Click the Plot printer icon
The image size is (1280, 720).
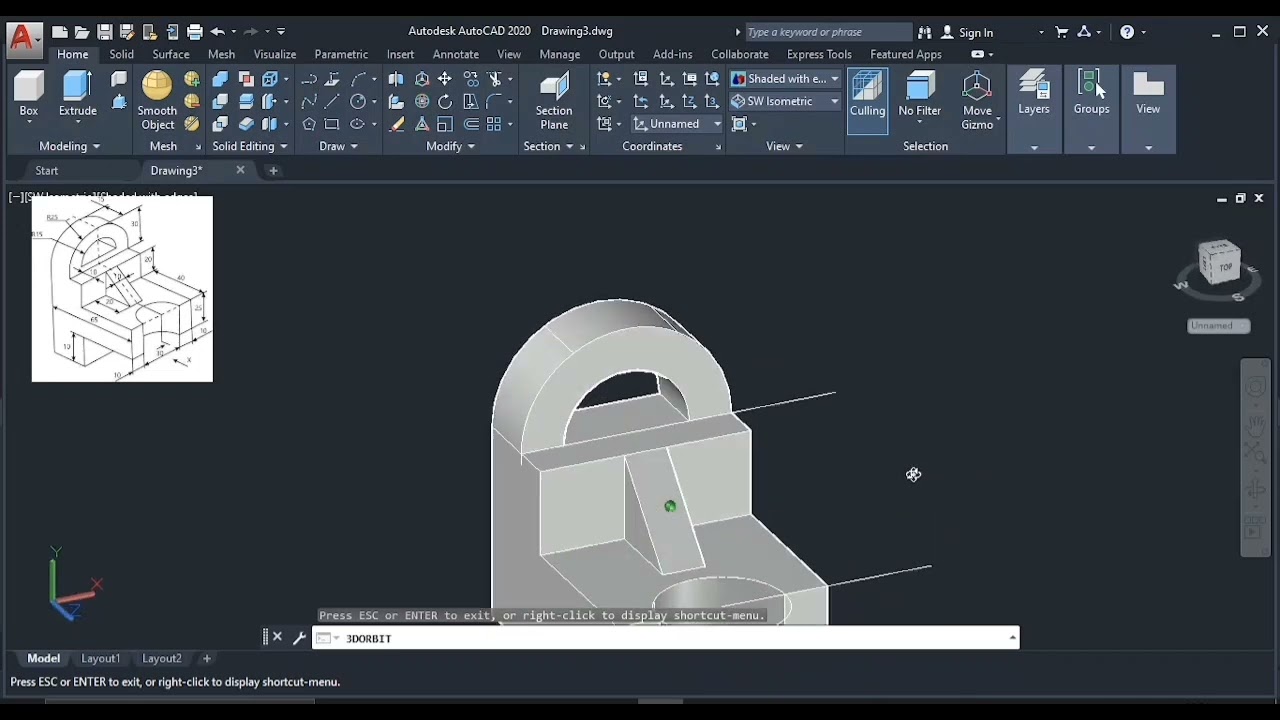pos(195,32)
